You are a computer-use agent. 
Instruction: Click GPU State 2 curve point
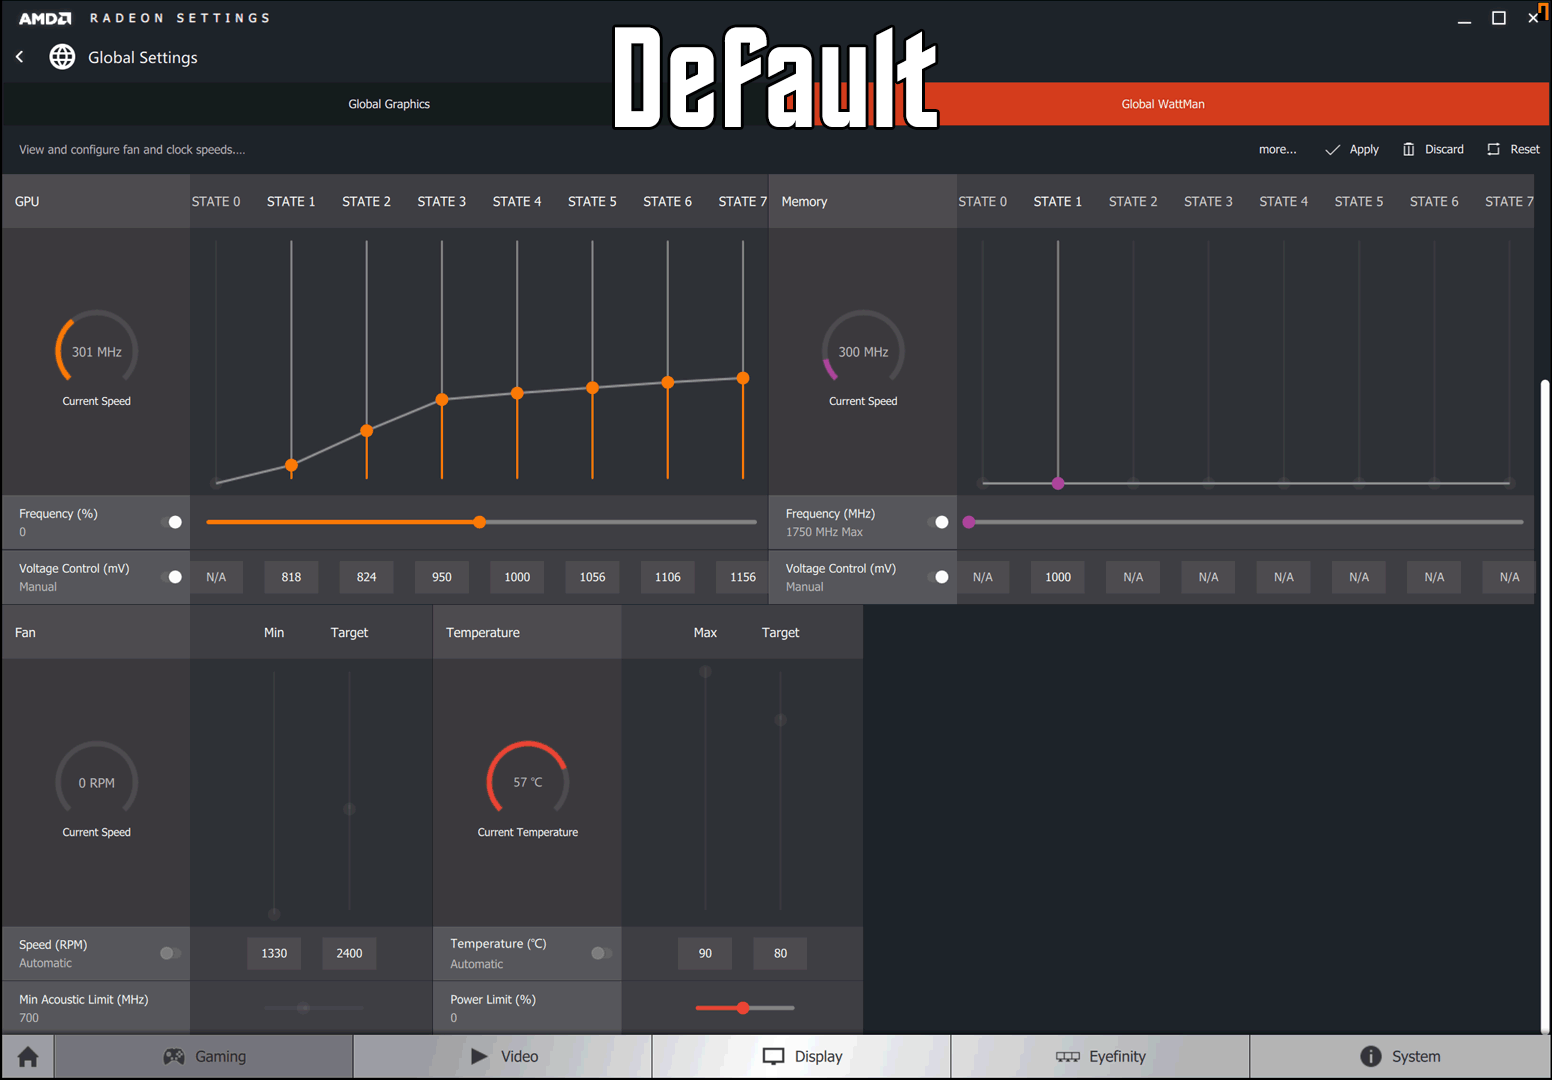point(367,431)
